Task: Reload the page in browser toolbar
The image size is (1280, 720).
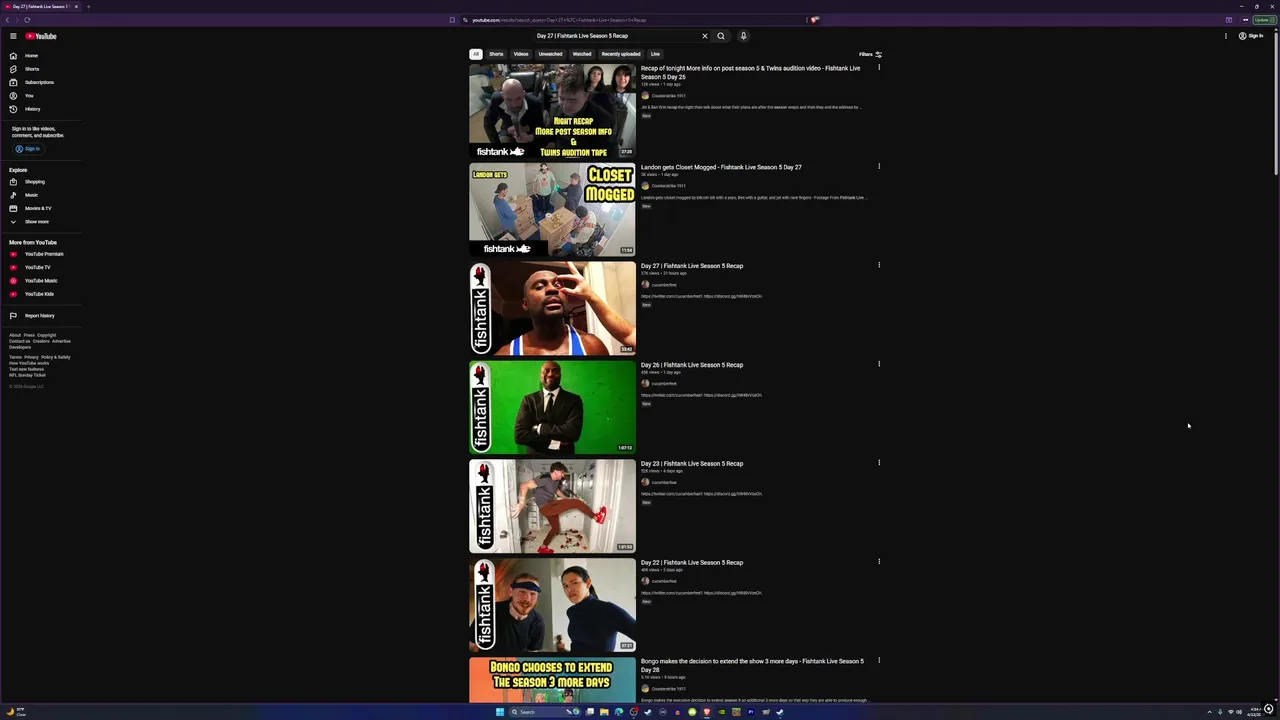Action: click(27, 20)
